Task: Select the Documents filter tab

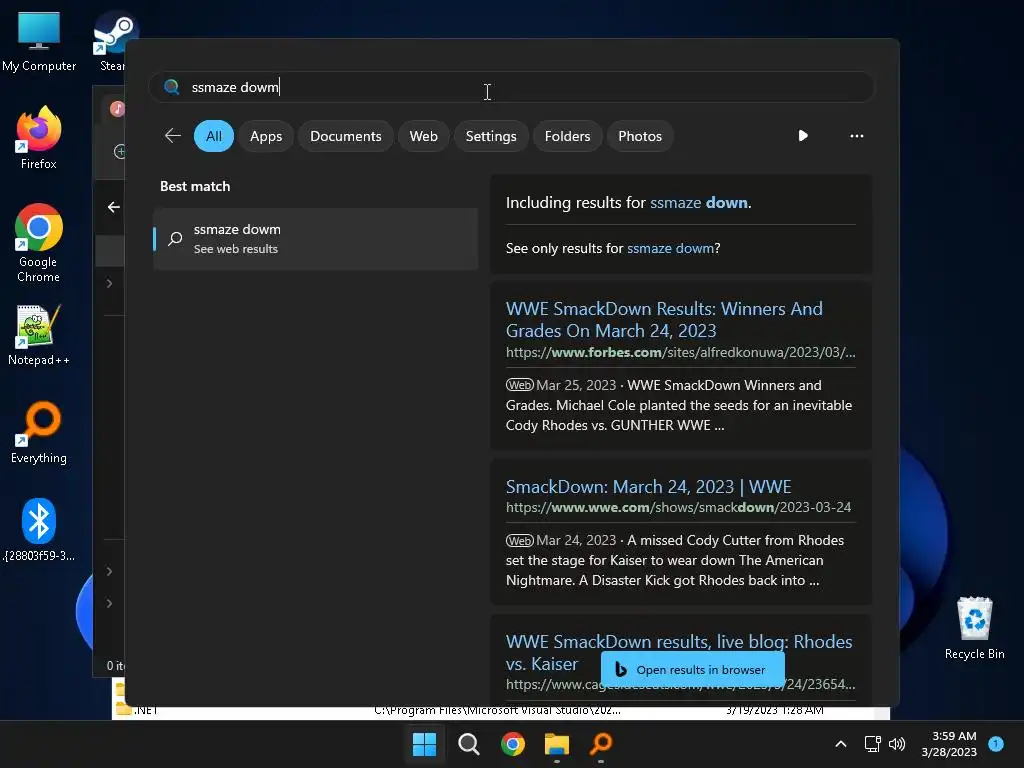Action: pyautogui.click(x=345, y=136)
